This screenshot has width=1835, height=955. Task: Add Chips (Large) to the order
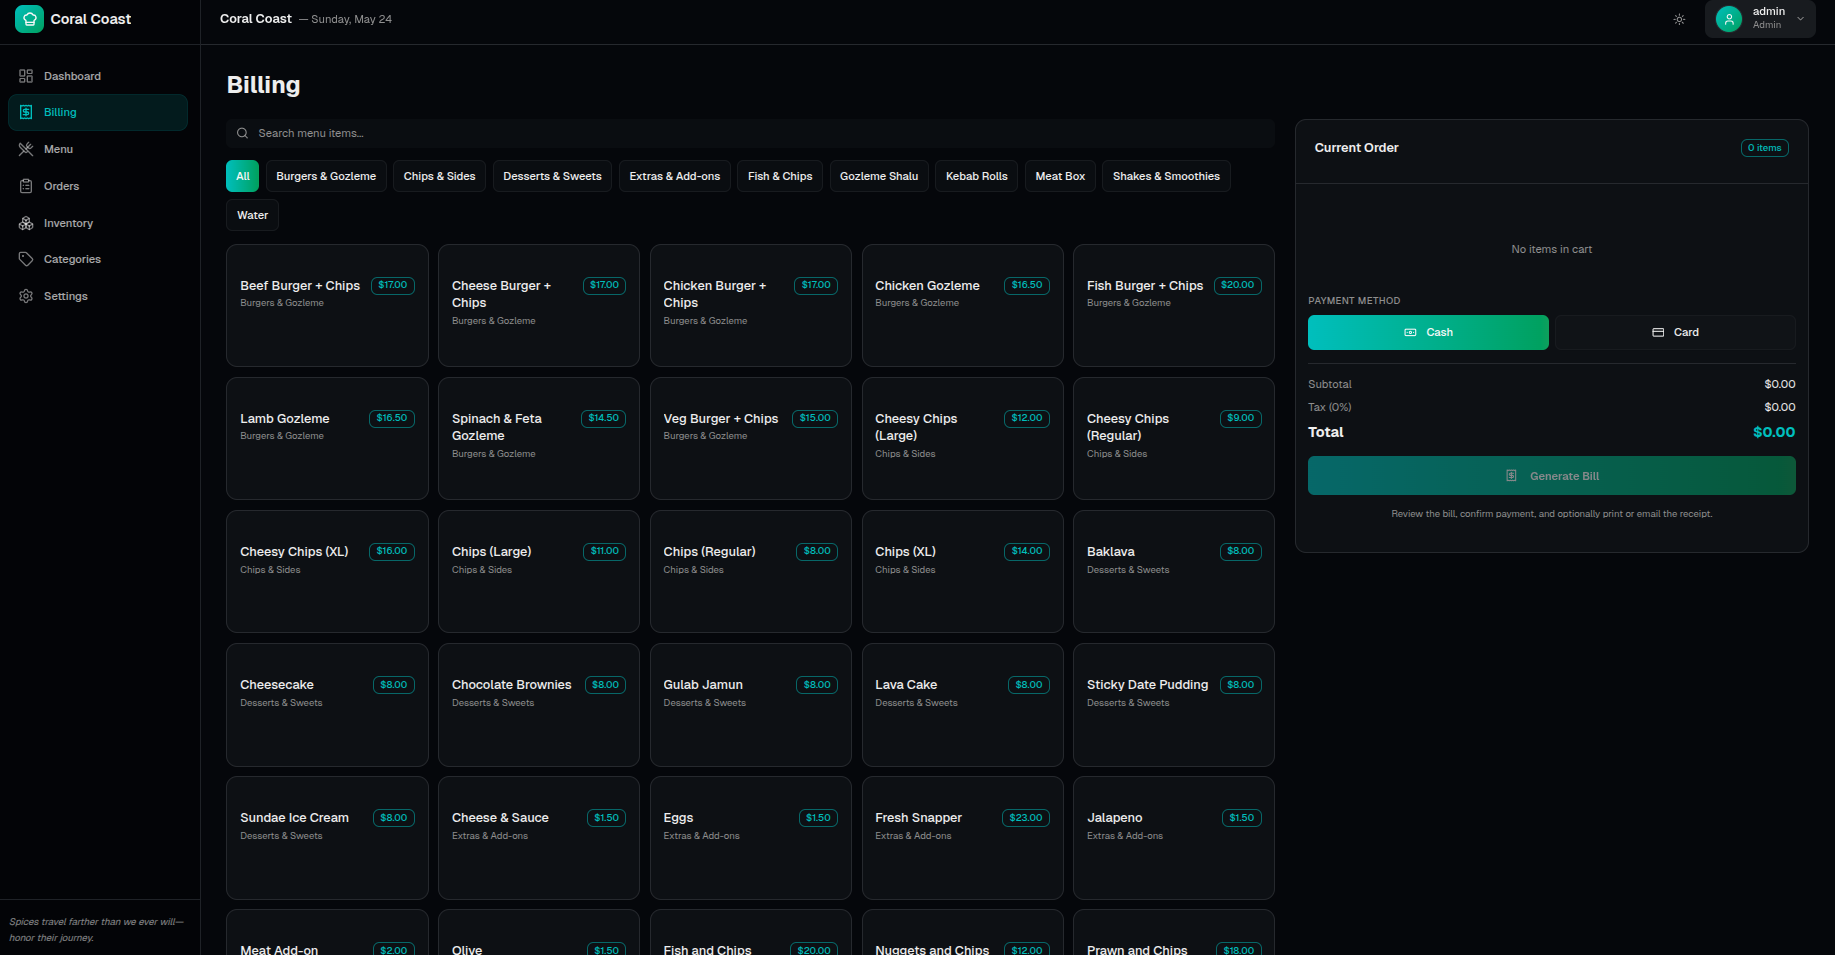[539, 571]
